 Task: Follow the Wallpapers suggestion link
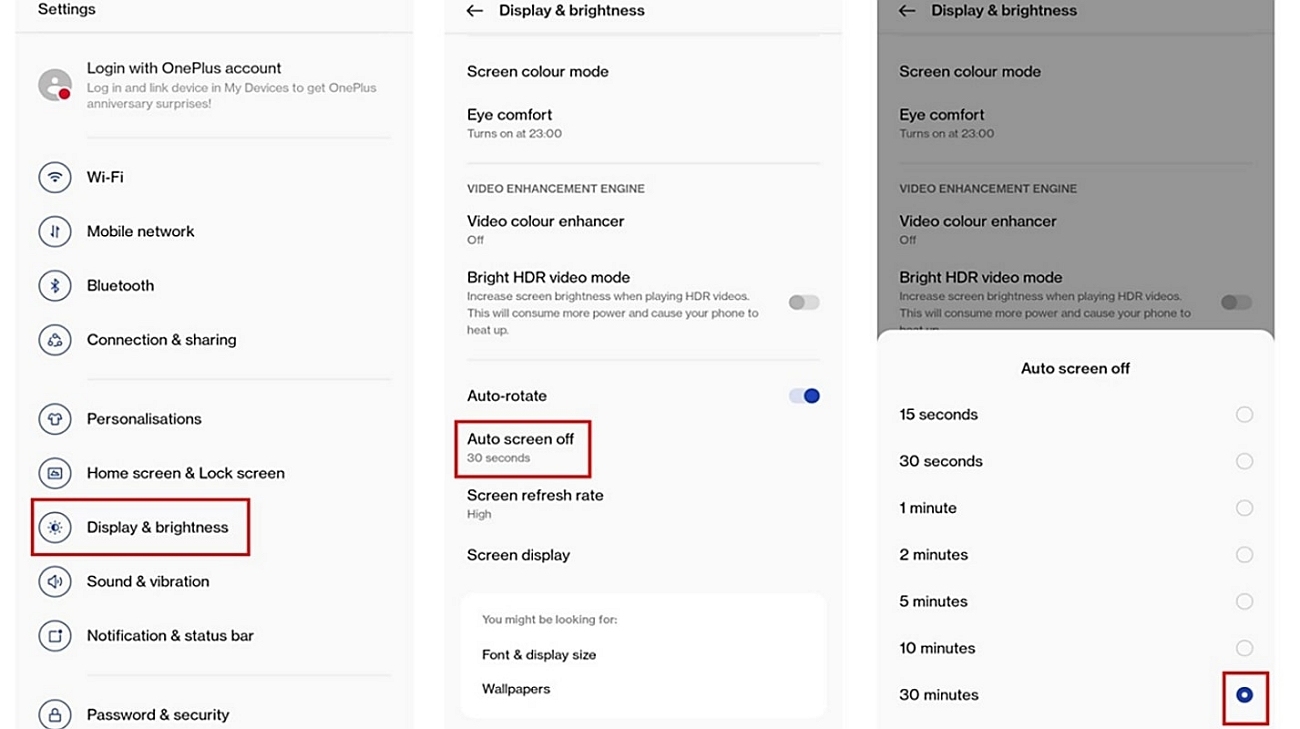(x=516, y=689)
